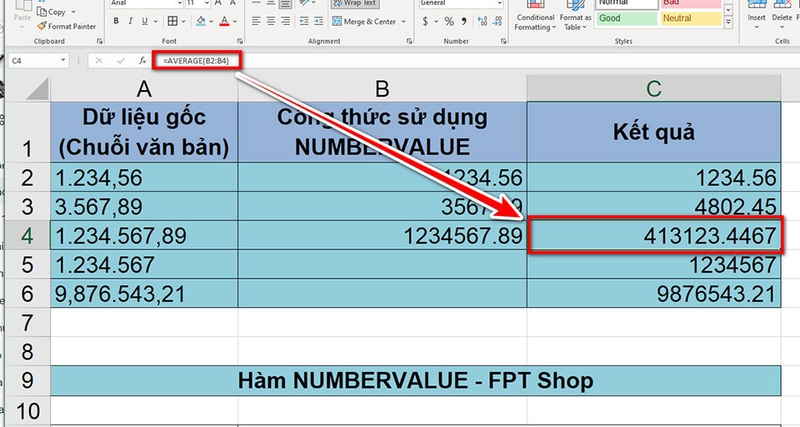Select cell B4 with 1234567.89
This screenshot has height=427, width=800.
[x=382, y=235]
